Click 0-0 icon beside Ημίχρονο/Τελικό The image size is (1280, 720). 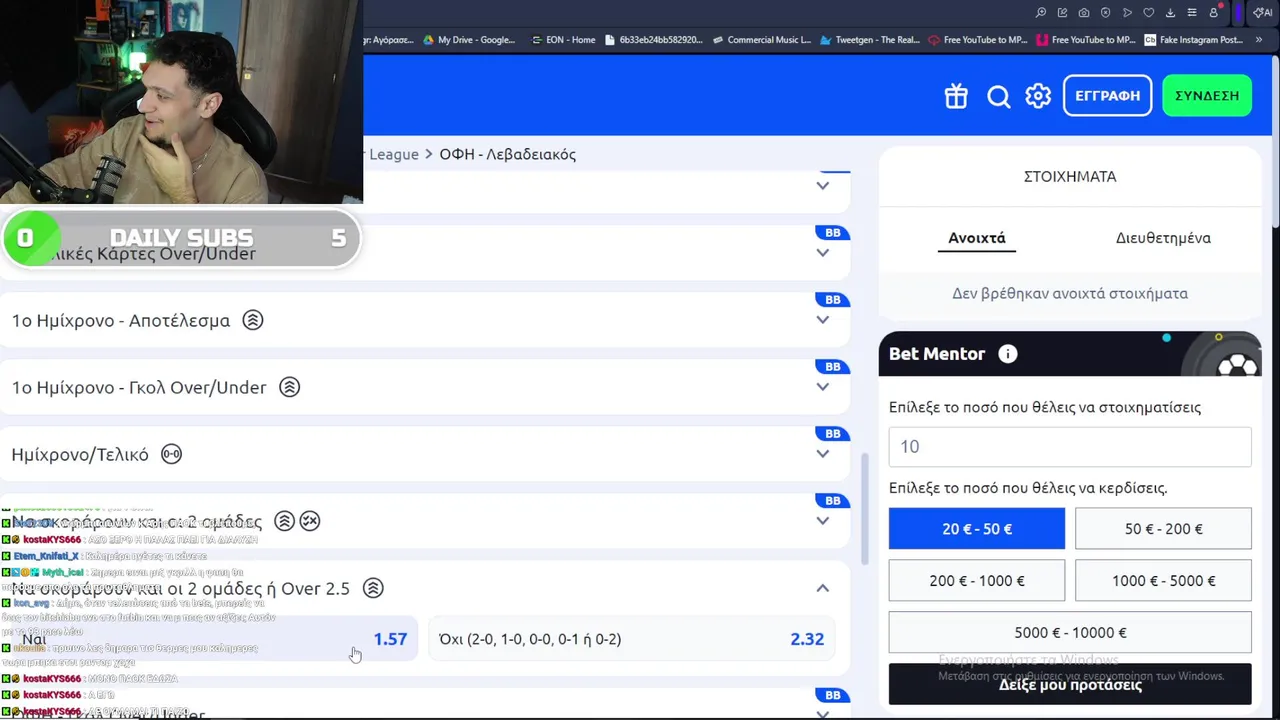click(x=172, y=454)
